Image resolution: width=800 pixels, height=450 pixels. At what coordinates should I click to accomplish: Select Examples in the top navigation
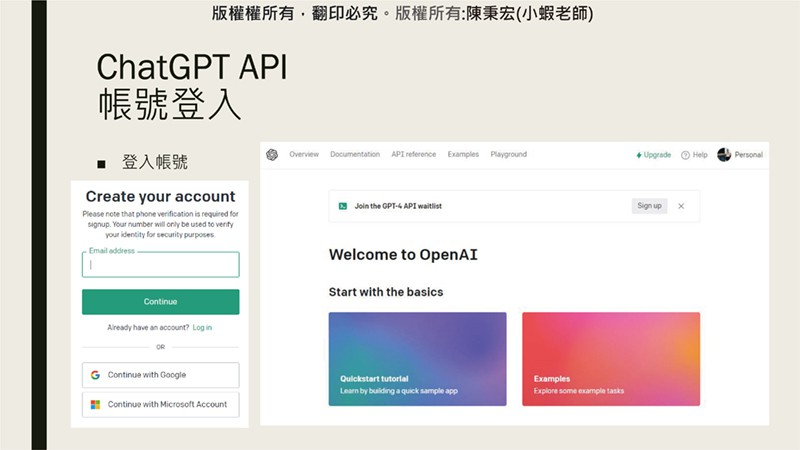point(463,154)
